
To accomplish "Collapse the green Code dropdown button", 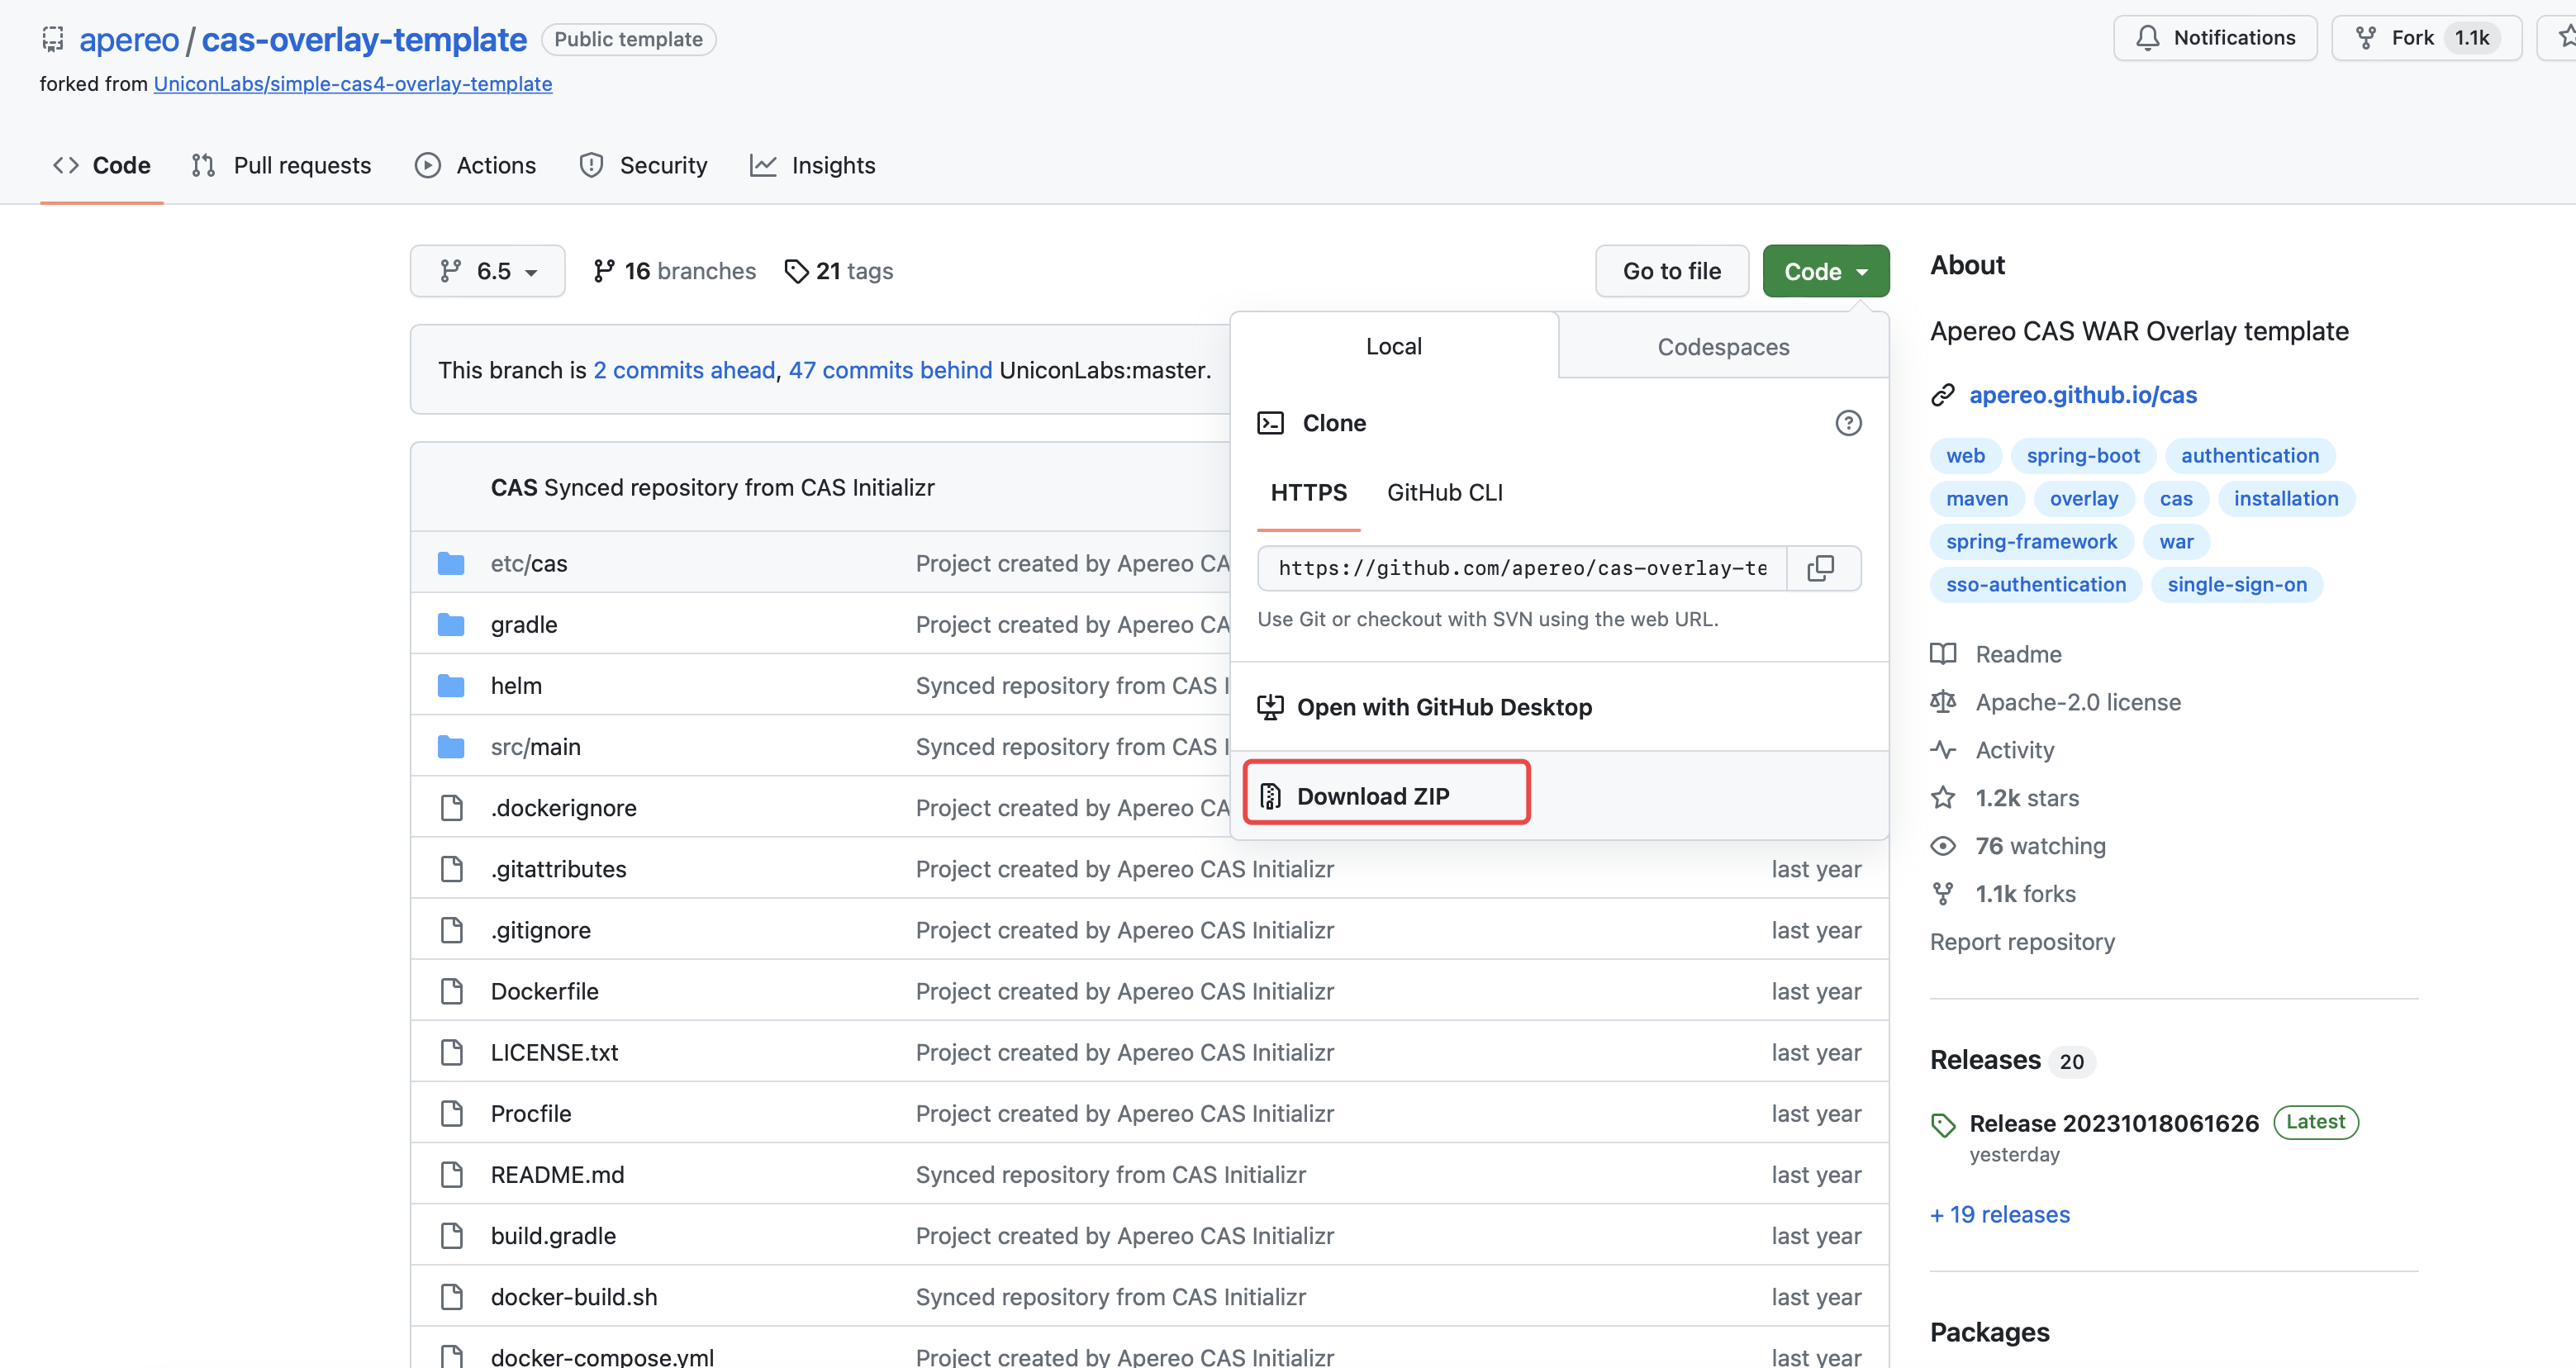I will pyautogui.click(x=1825, y=271).
